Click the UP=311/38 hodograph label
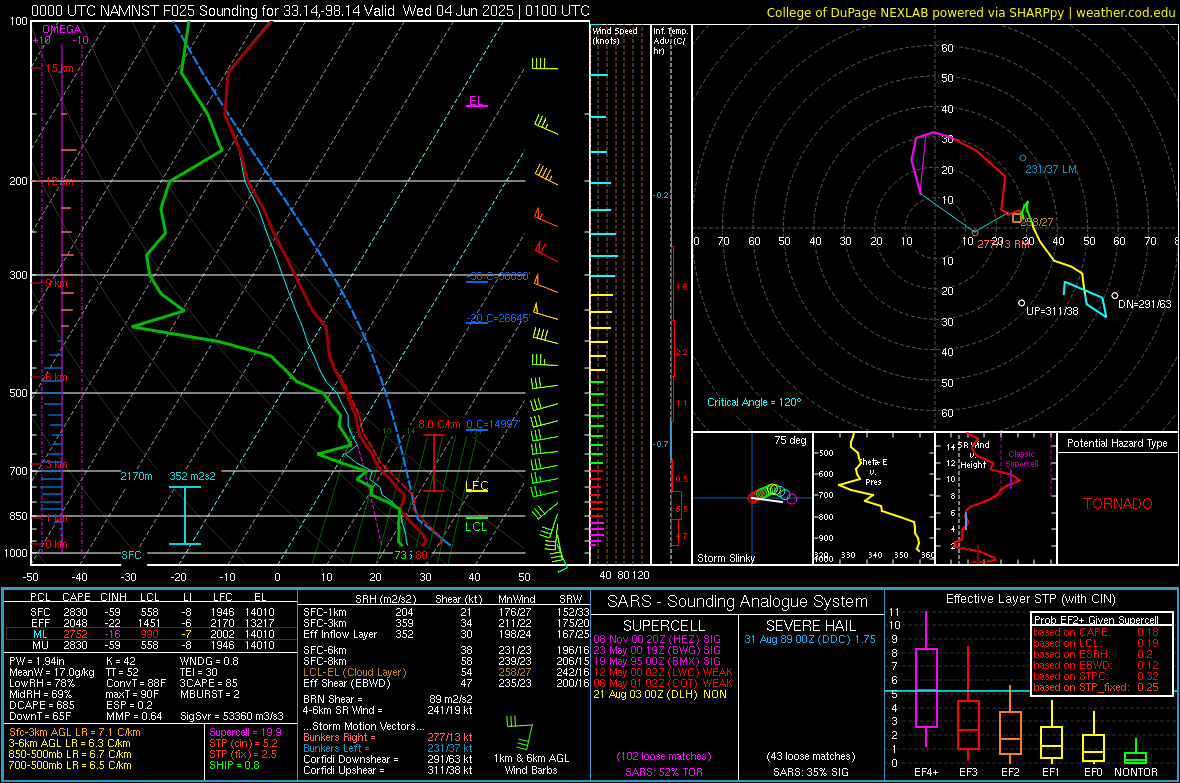This screenshot has height=783, width=1180. pyautogui.click(x=1052, y=311)
